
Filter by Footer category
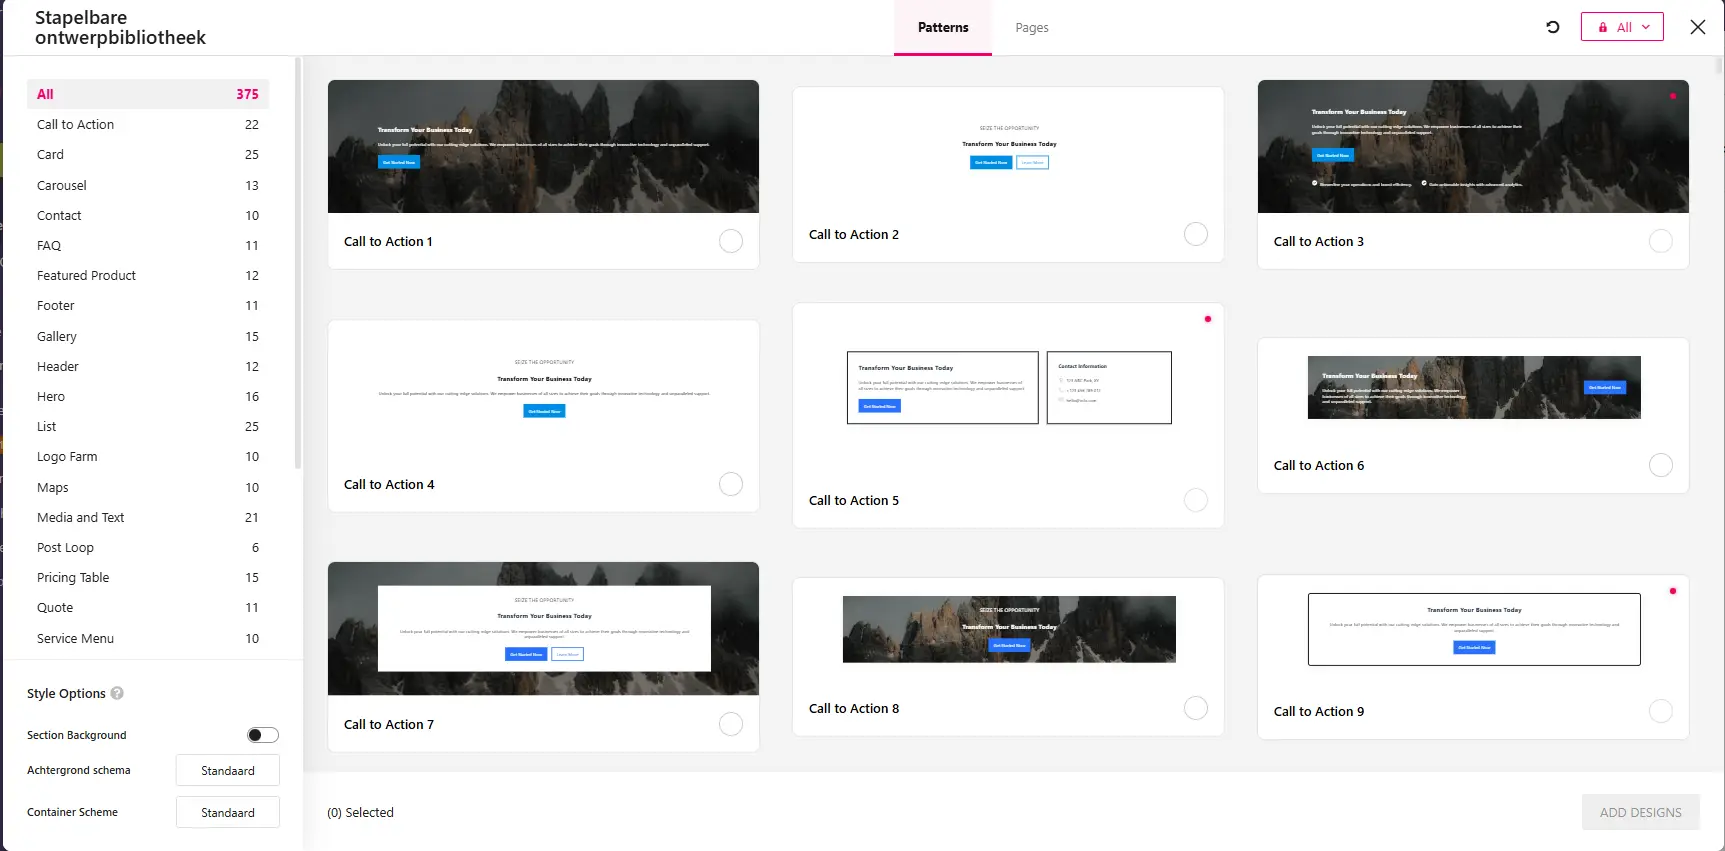(x=148, y=305)
